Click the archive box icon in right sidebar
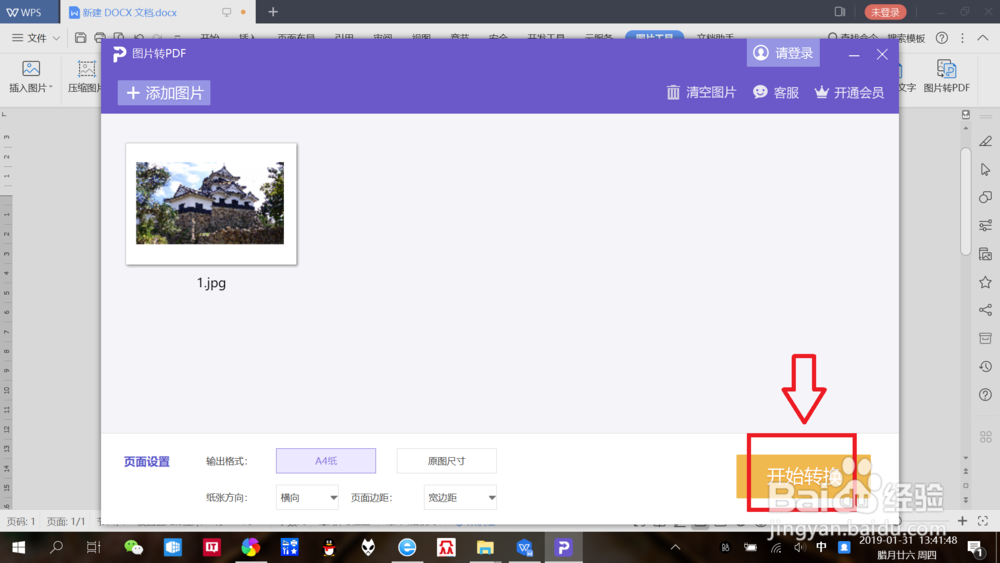The image size is (1000, 563). (x=985, y=338)
